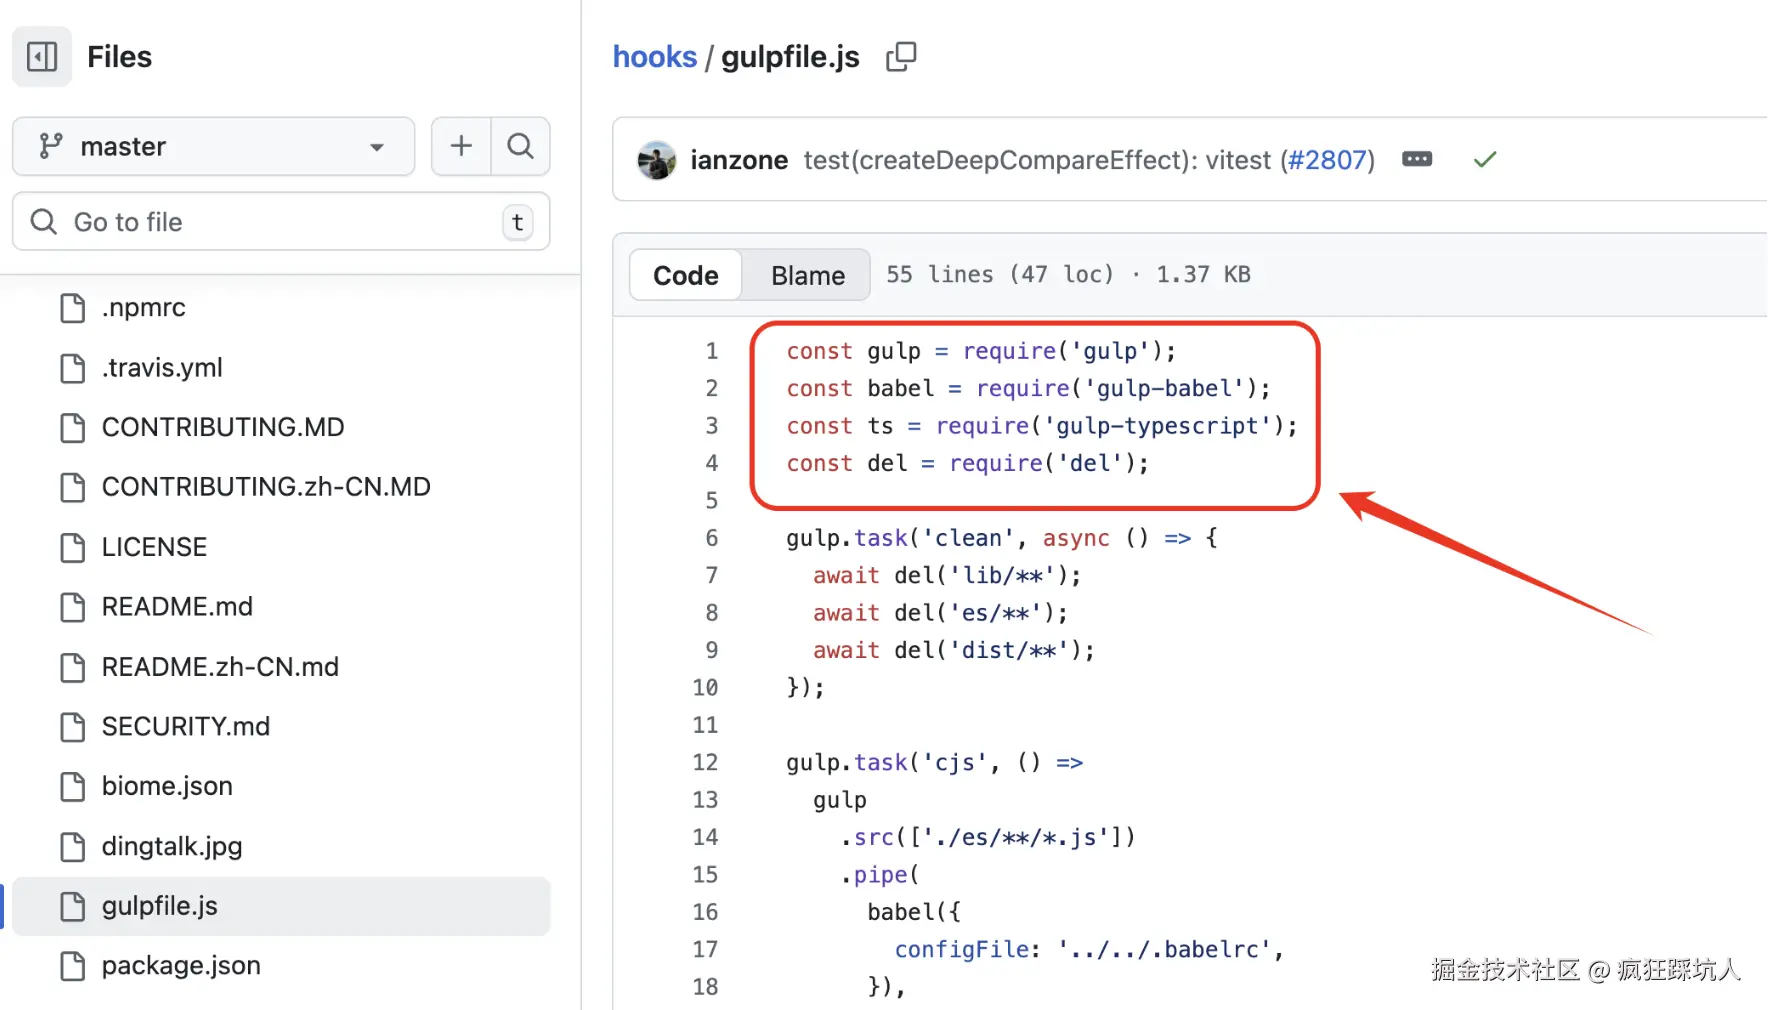This screenshot has height=1010, width=1768.
Task: Click the '55 lines (47 loc) · 1.37 KB' text
Action: (1068, 274)
